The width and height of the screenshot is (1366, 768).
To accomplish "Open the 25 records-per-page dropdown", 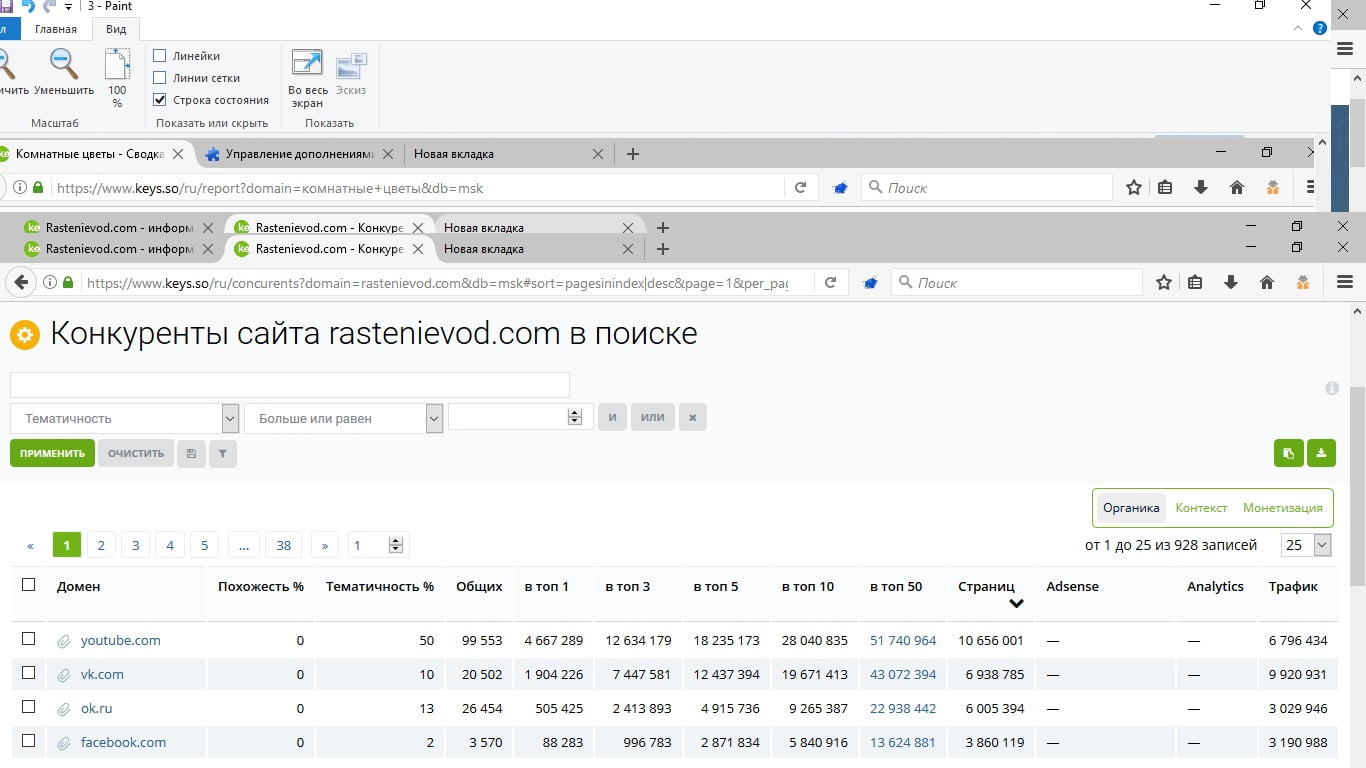I will click(x=1307, y=545).
